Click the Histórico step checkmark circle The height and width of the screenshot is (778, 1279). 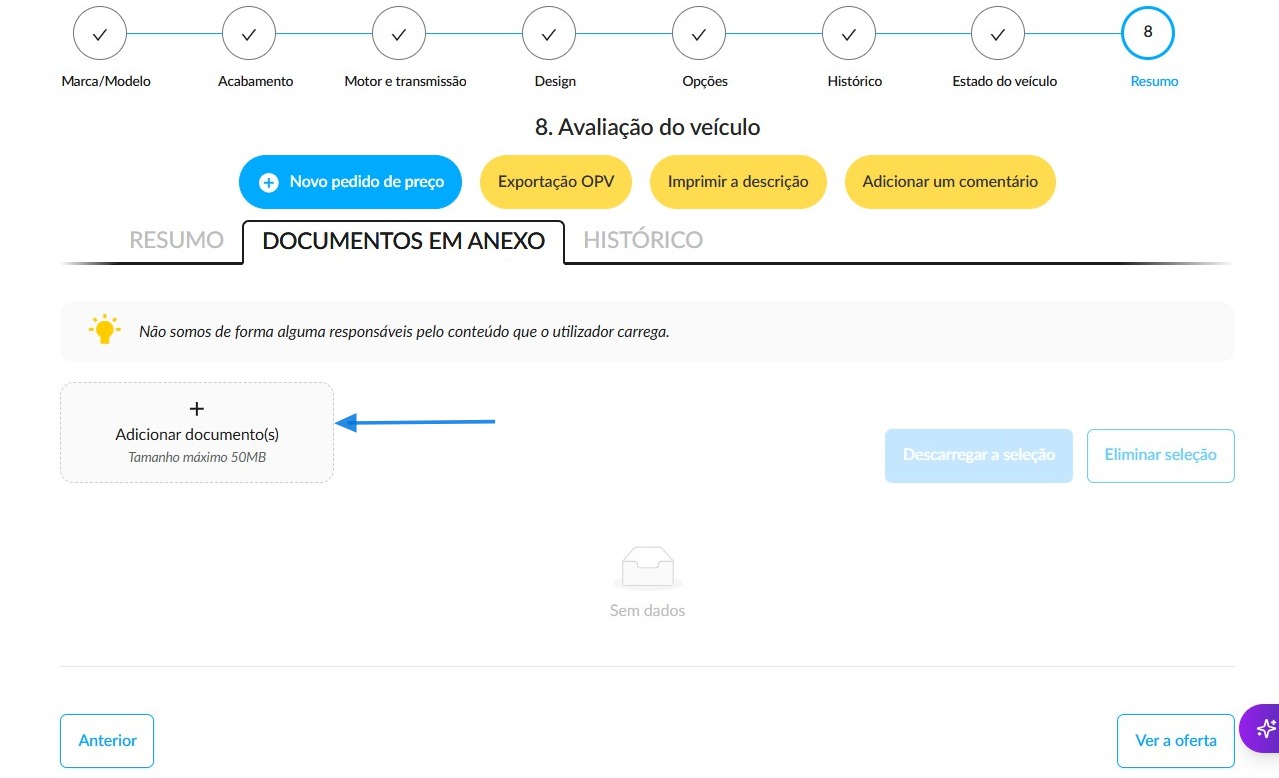coord(849,33)
